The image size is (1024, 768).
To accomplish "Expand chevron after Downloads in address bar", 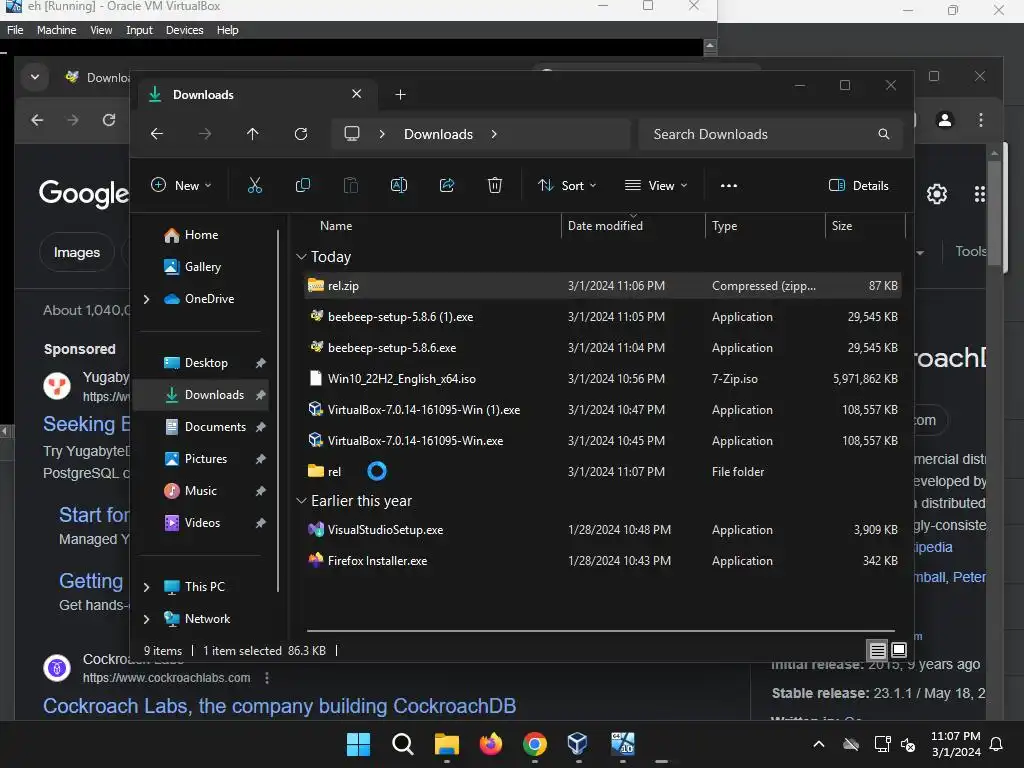I will (x=494, y=134).
